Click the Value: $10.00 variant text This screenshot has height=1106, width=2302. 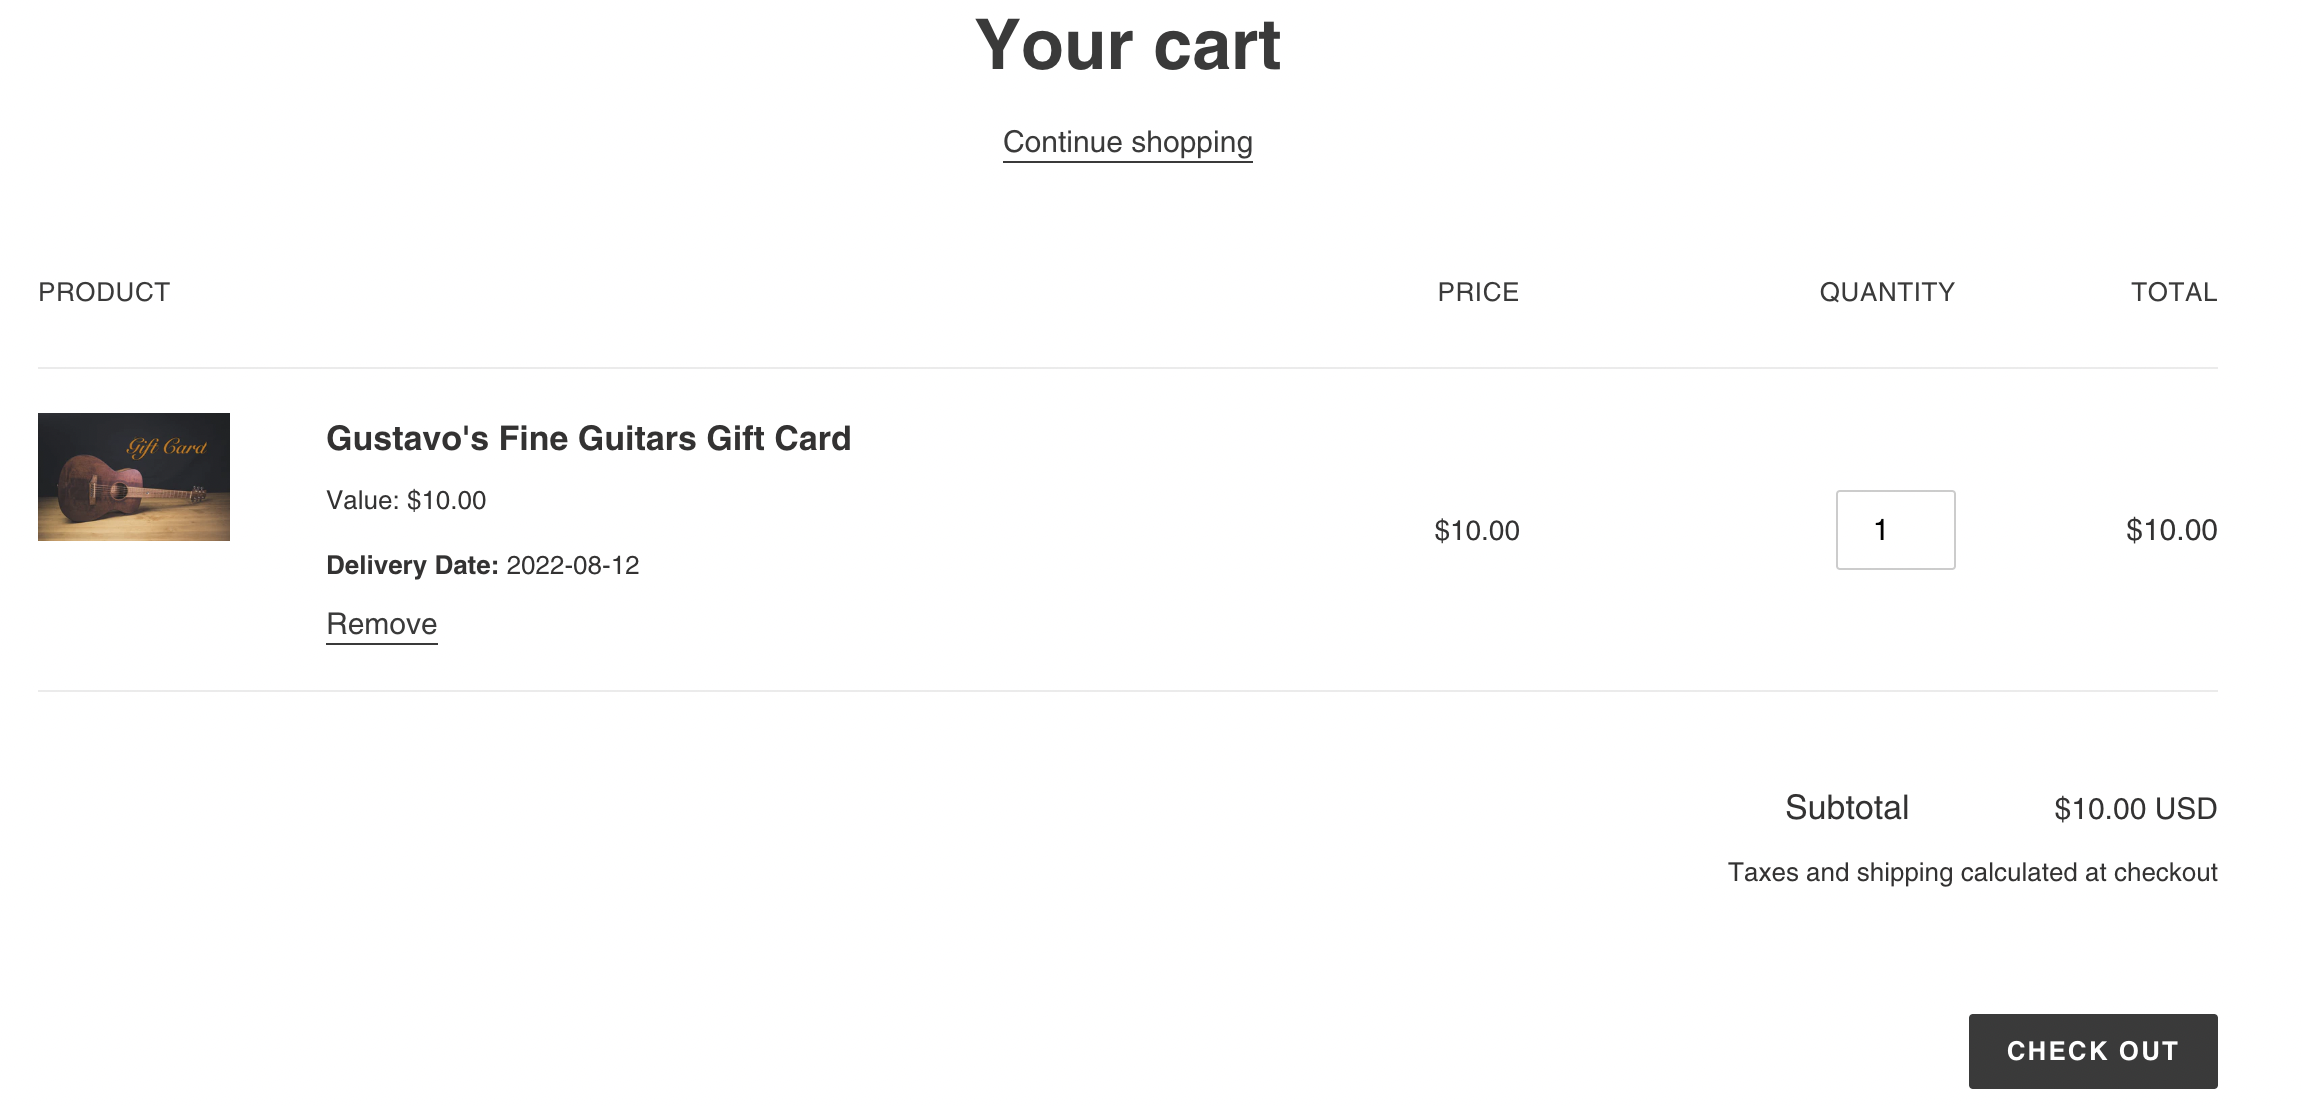pyautogui.click(x=406, y=500)
